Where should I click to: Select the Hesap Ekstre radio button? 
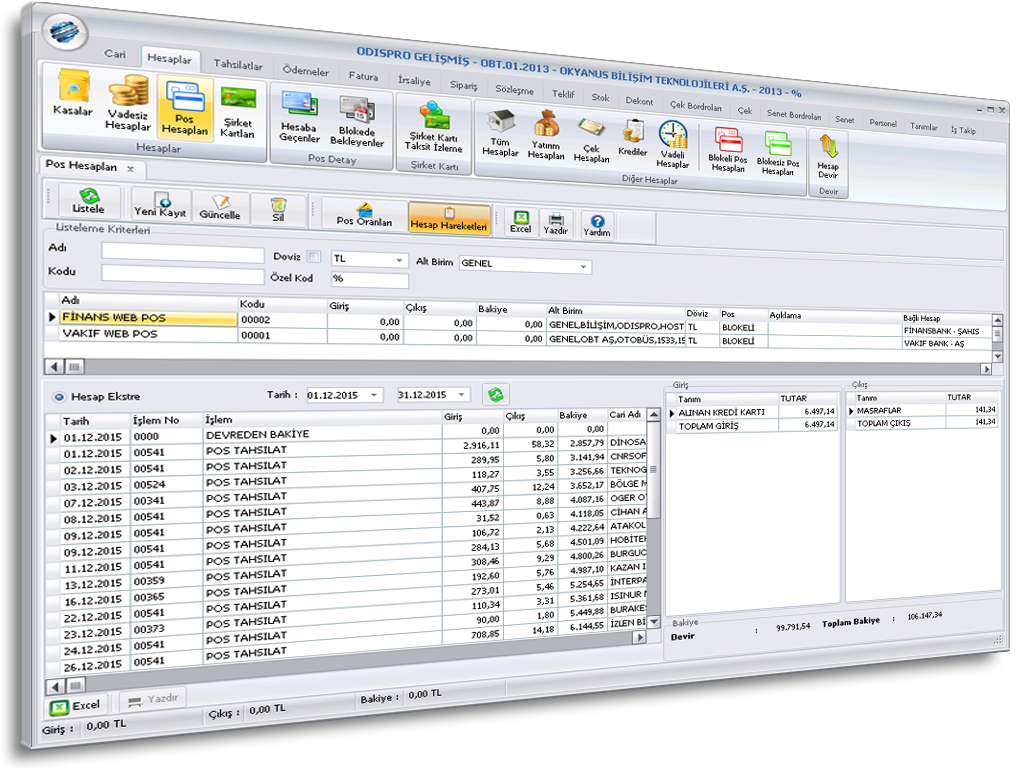pos(59,397)
